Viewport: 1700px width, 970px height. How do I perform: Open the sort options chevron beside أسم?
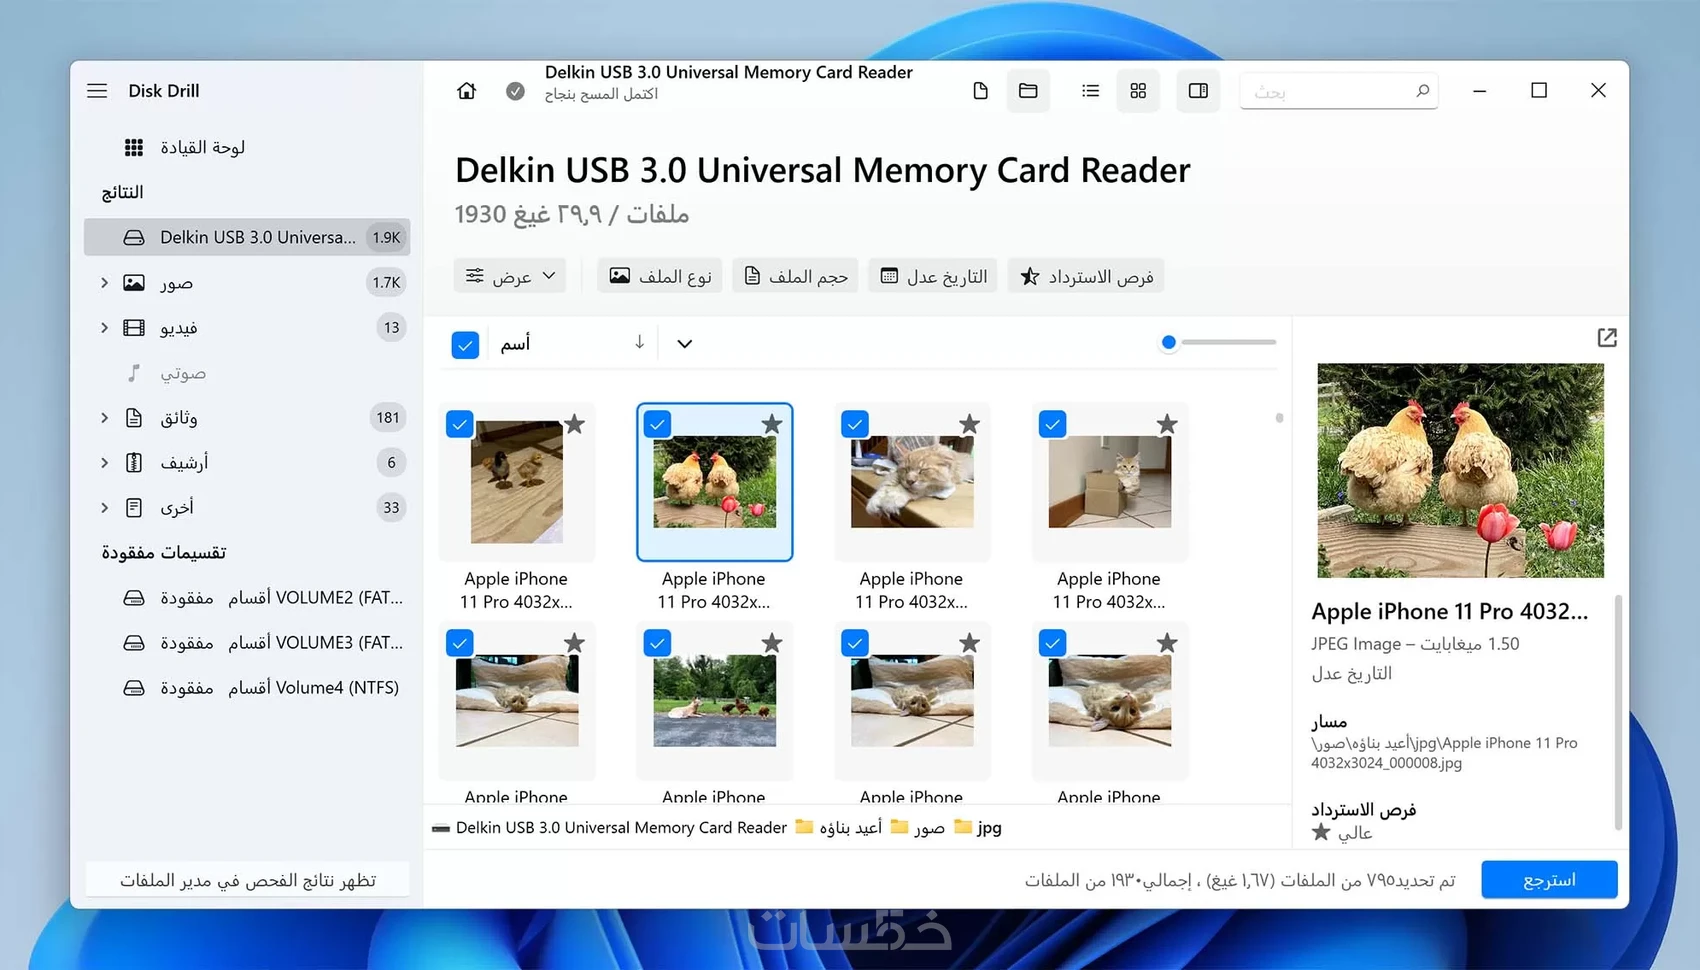684,344
